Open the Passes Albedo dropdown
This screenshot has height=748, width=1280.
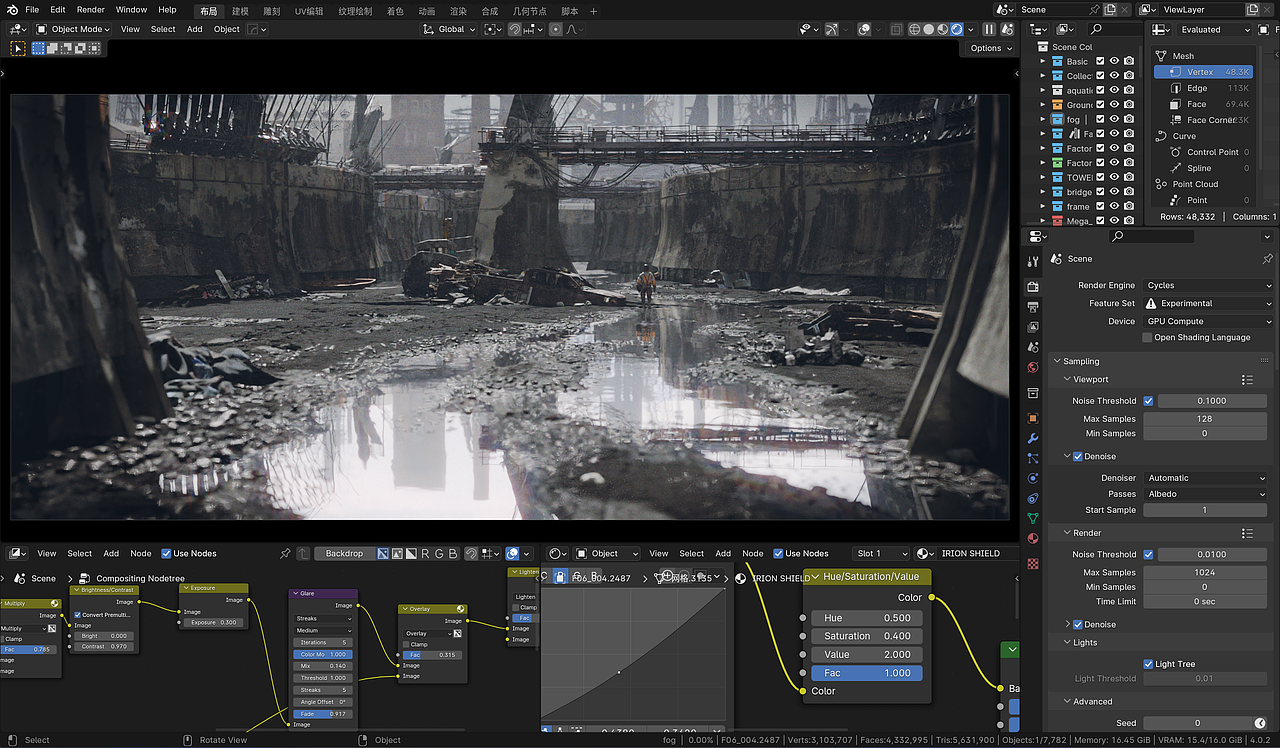(1205, 494)
